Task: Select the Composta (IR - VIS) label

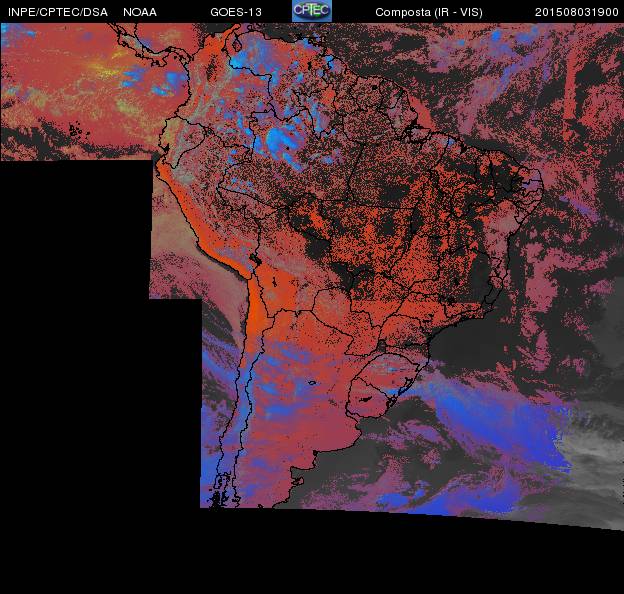Action: [x=429, y=12]
